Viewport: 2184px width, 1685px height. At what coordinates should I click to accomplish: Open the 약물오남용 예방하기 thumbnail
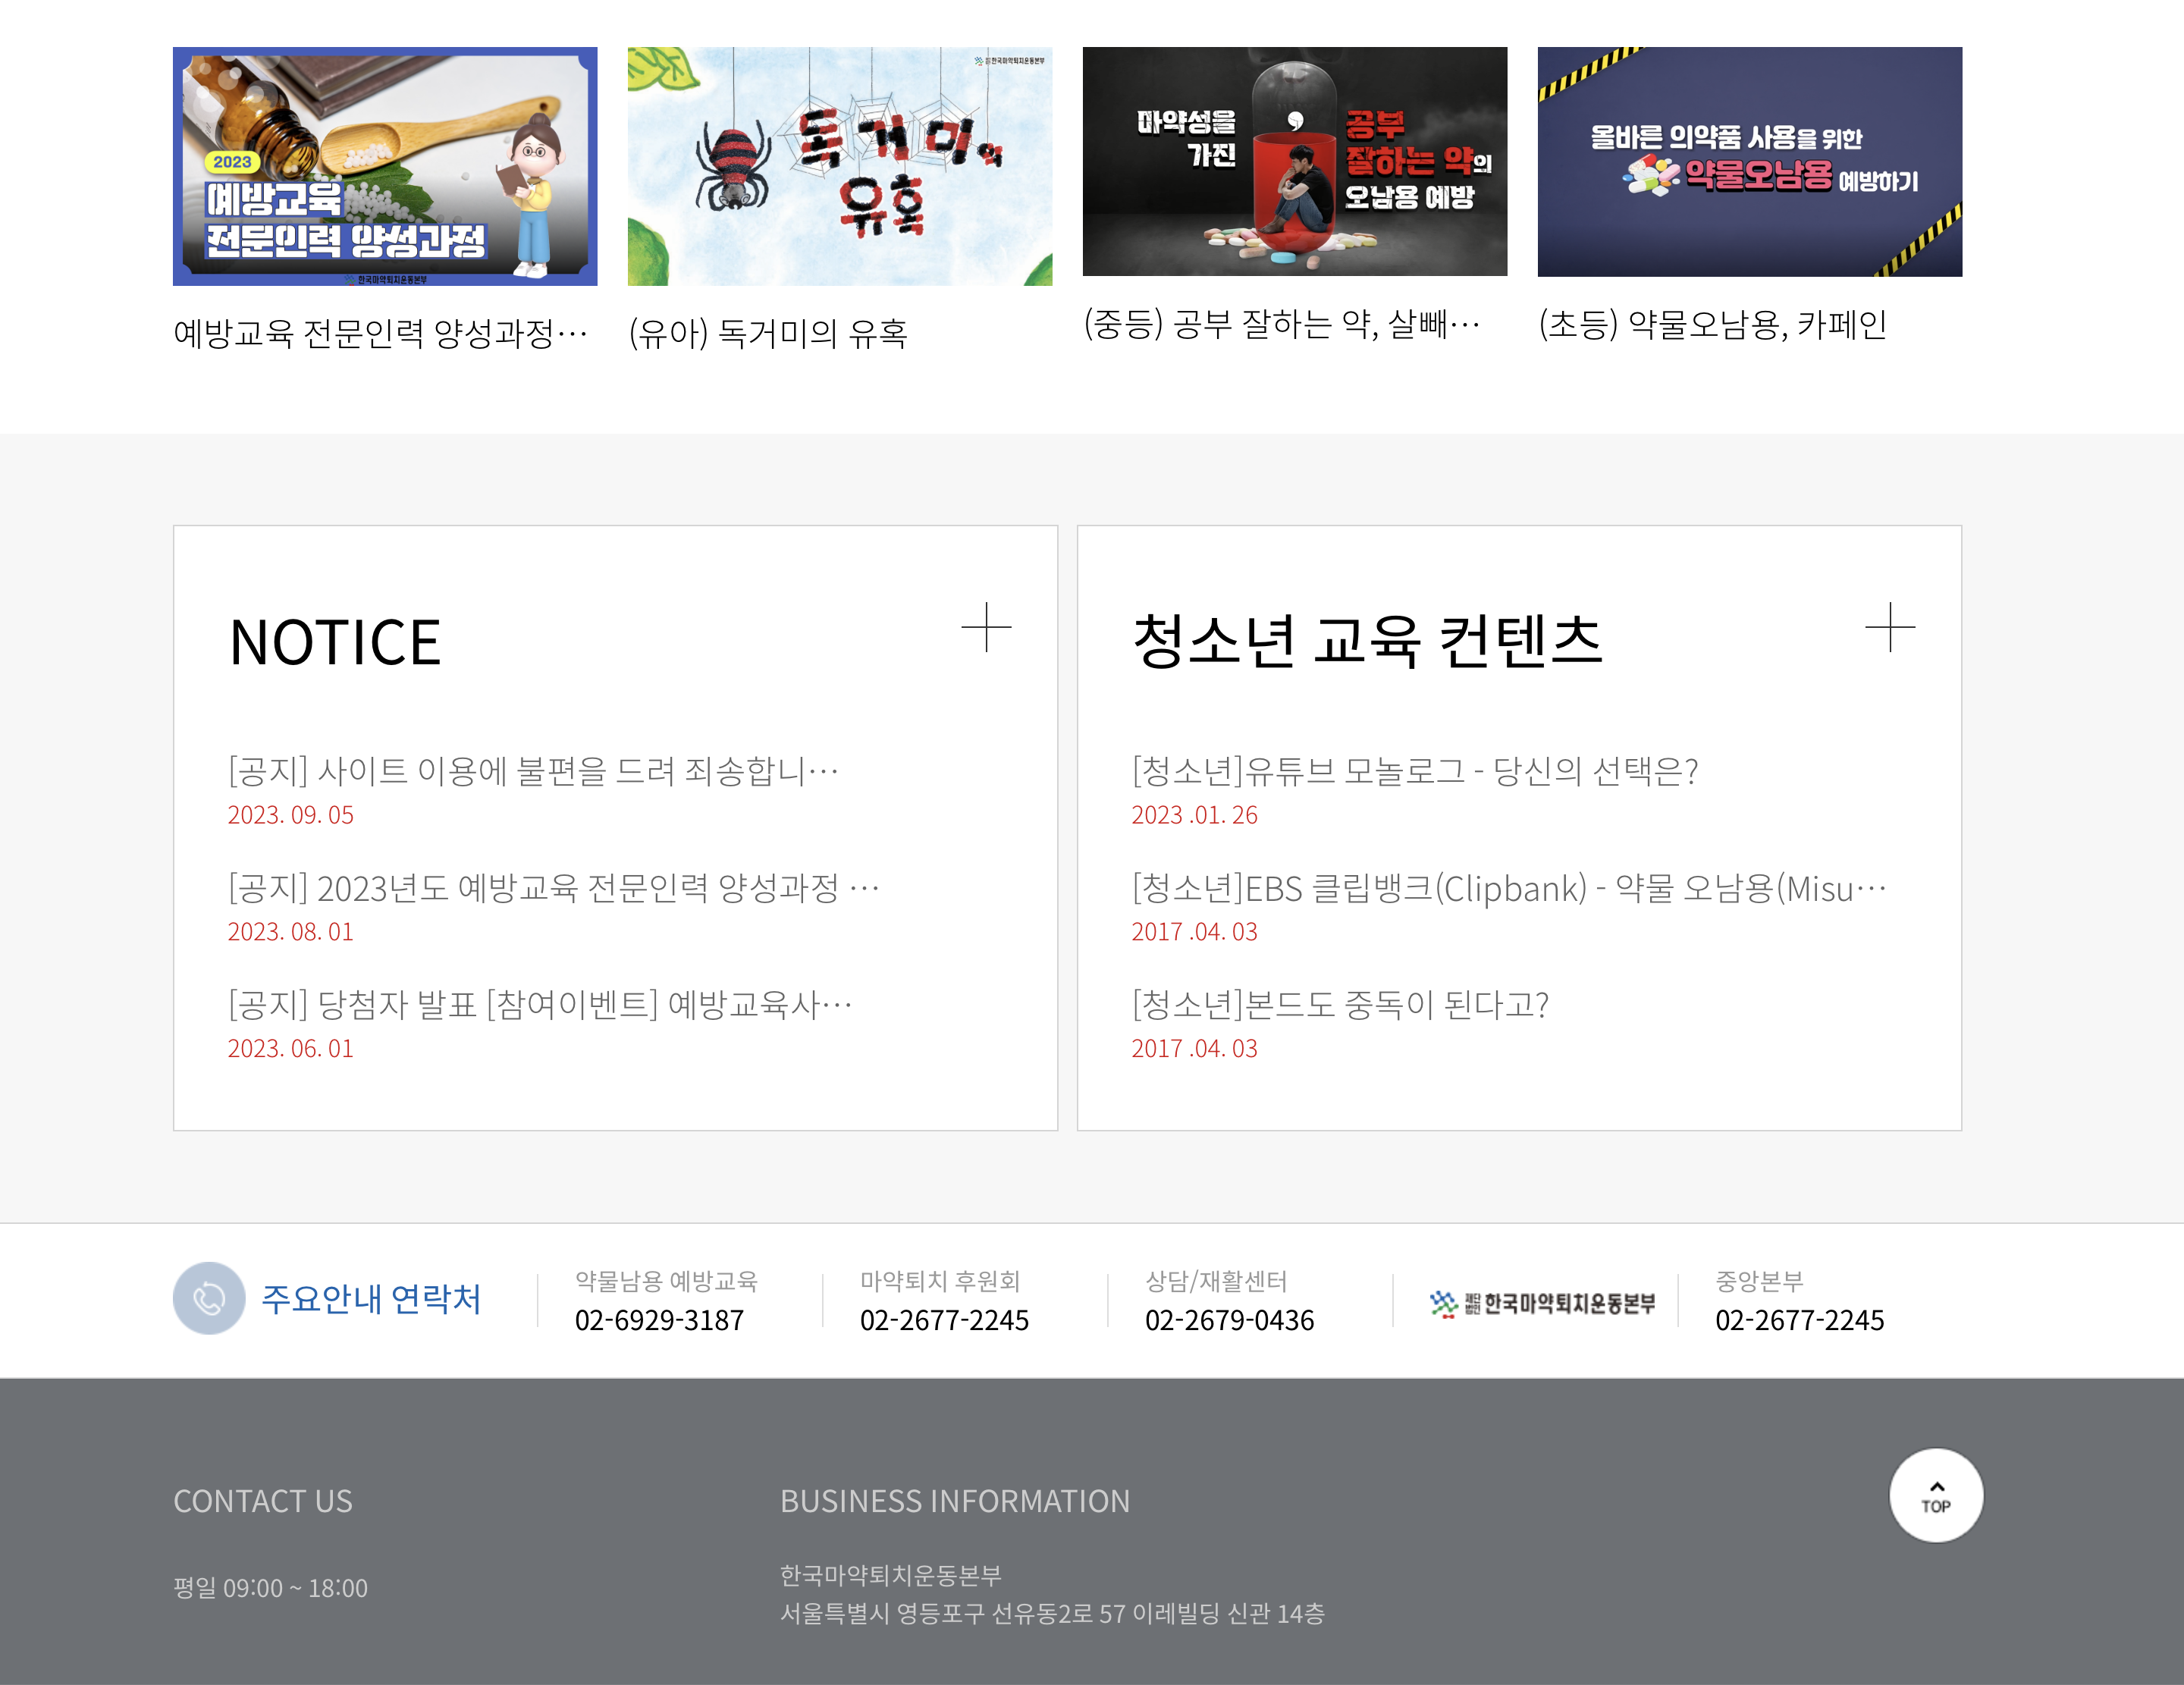click(x=1749, y=161)
